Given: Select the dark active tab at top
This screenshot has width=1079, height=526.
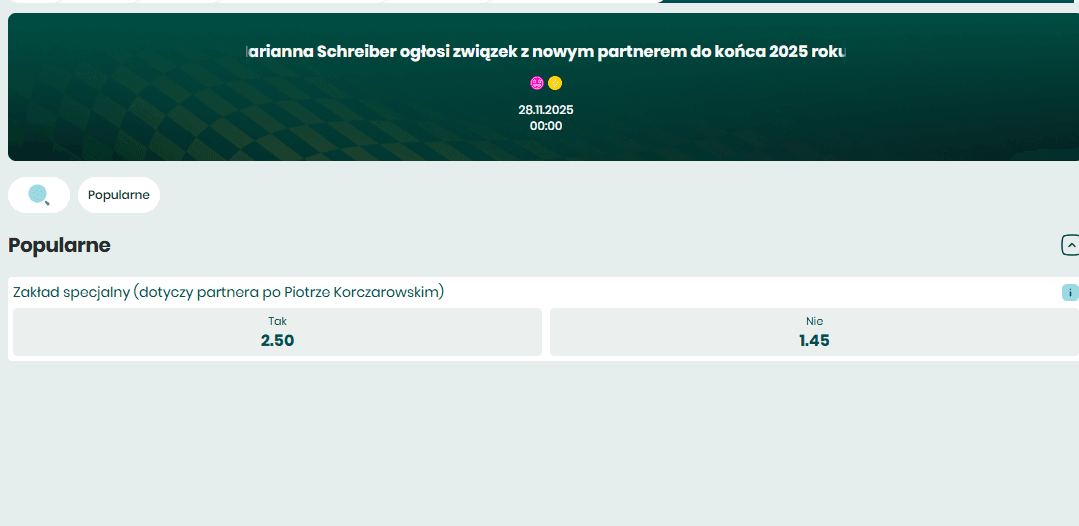Looking at the screenshot, I should click(x=868, y=1).
